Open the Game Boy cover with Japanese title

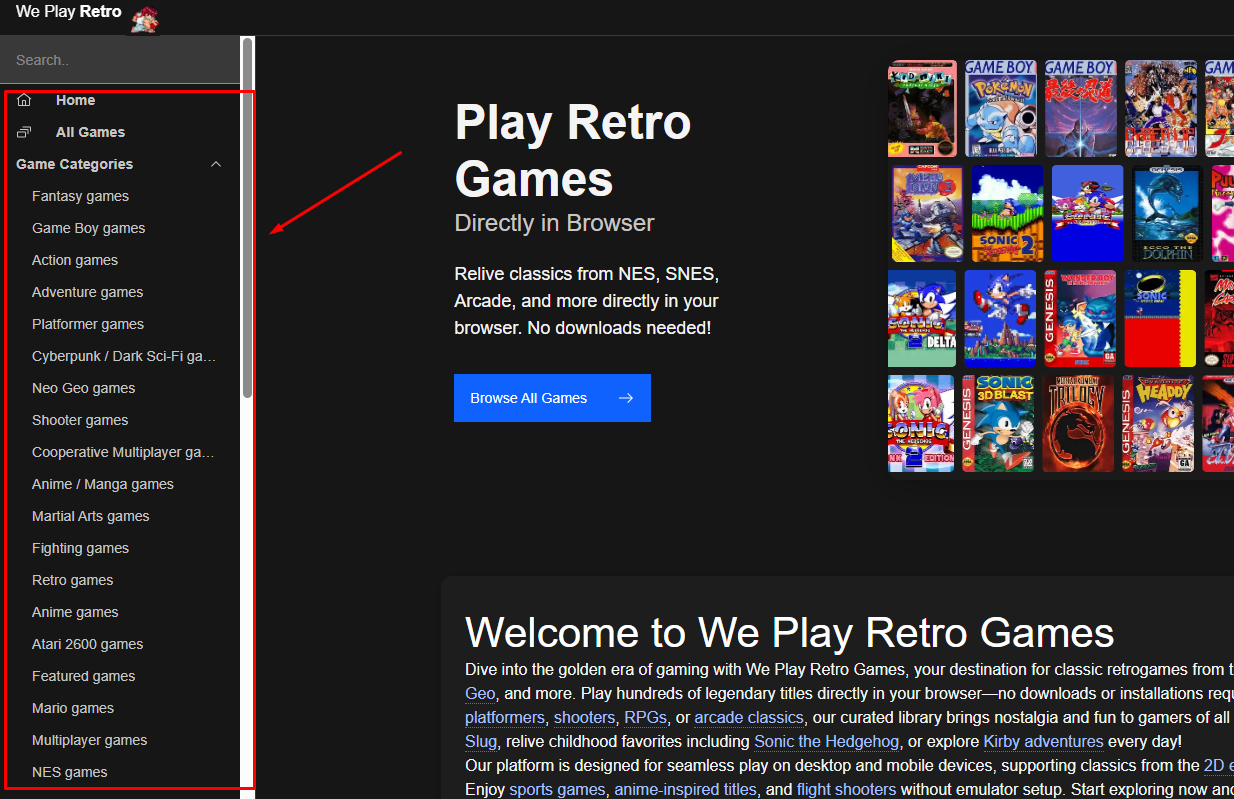click(x=1081, y=109)
